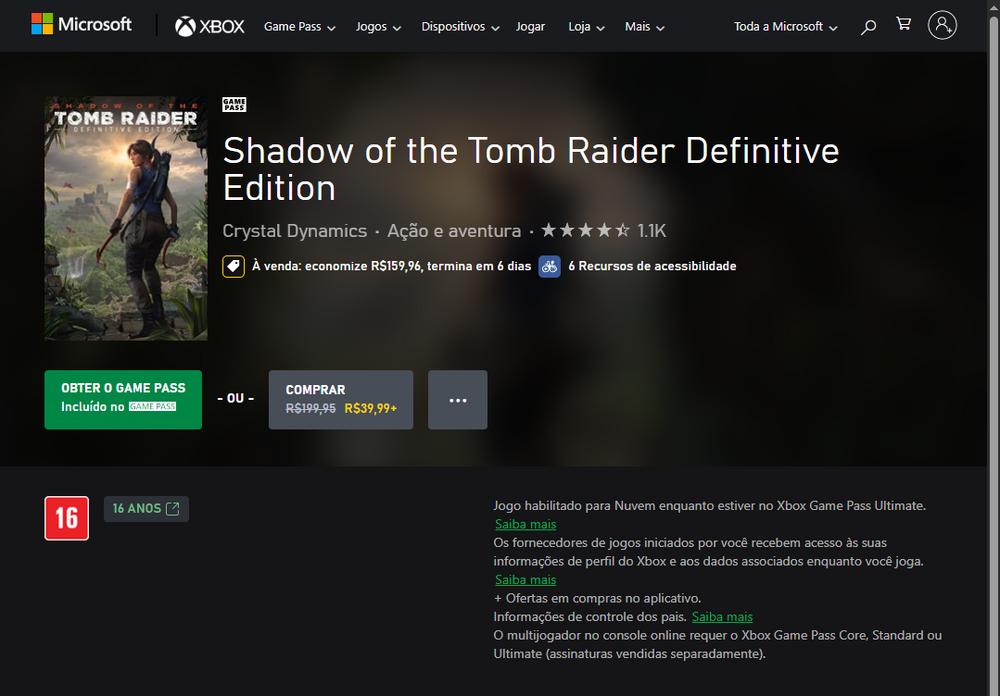Expand the Jogos dropdown menu

(x=378, y=27)
